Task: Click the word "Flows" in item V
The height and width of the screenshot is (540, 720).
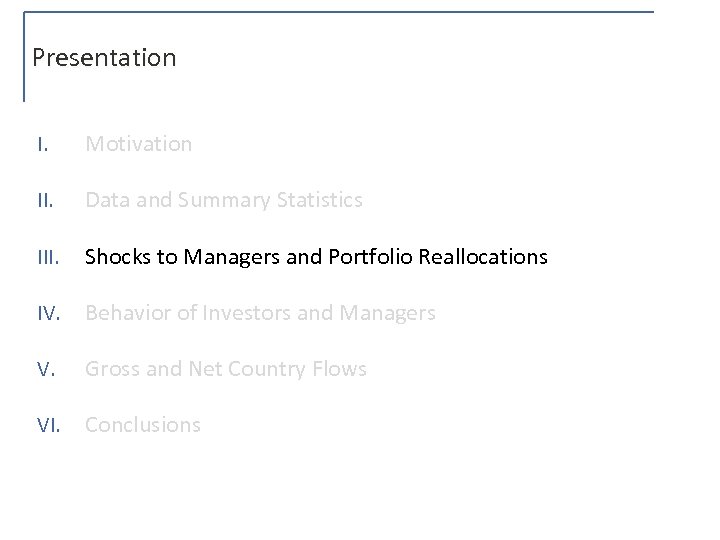Action: click(342, 369)
